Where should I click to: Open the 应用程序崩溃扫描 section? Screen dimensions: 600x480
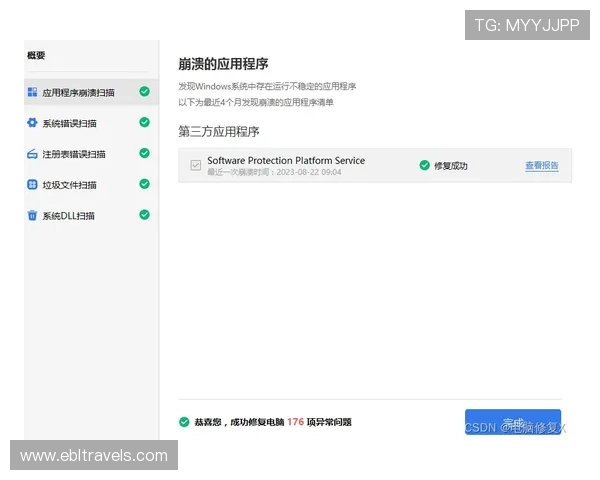point(91,92)
